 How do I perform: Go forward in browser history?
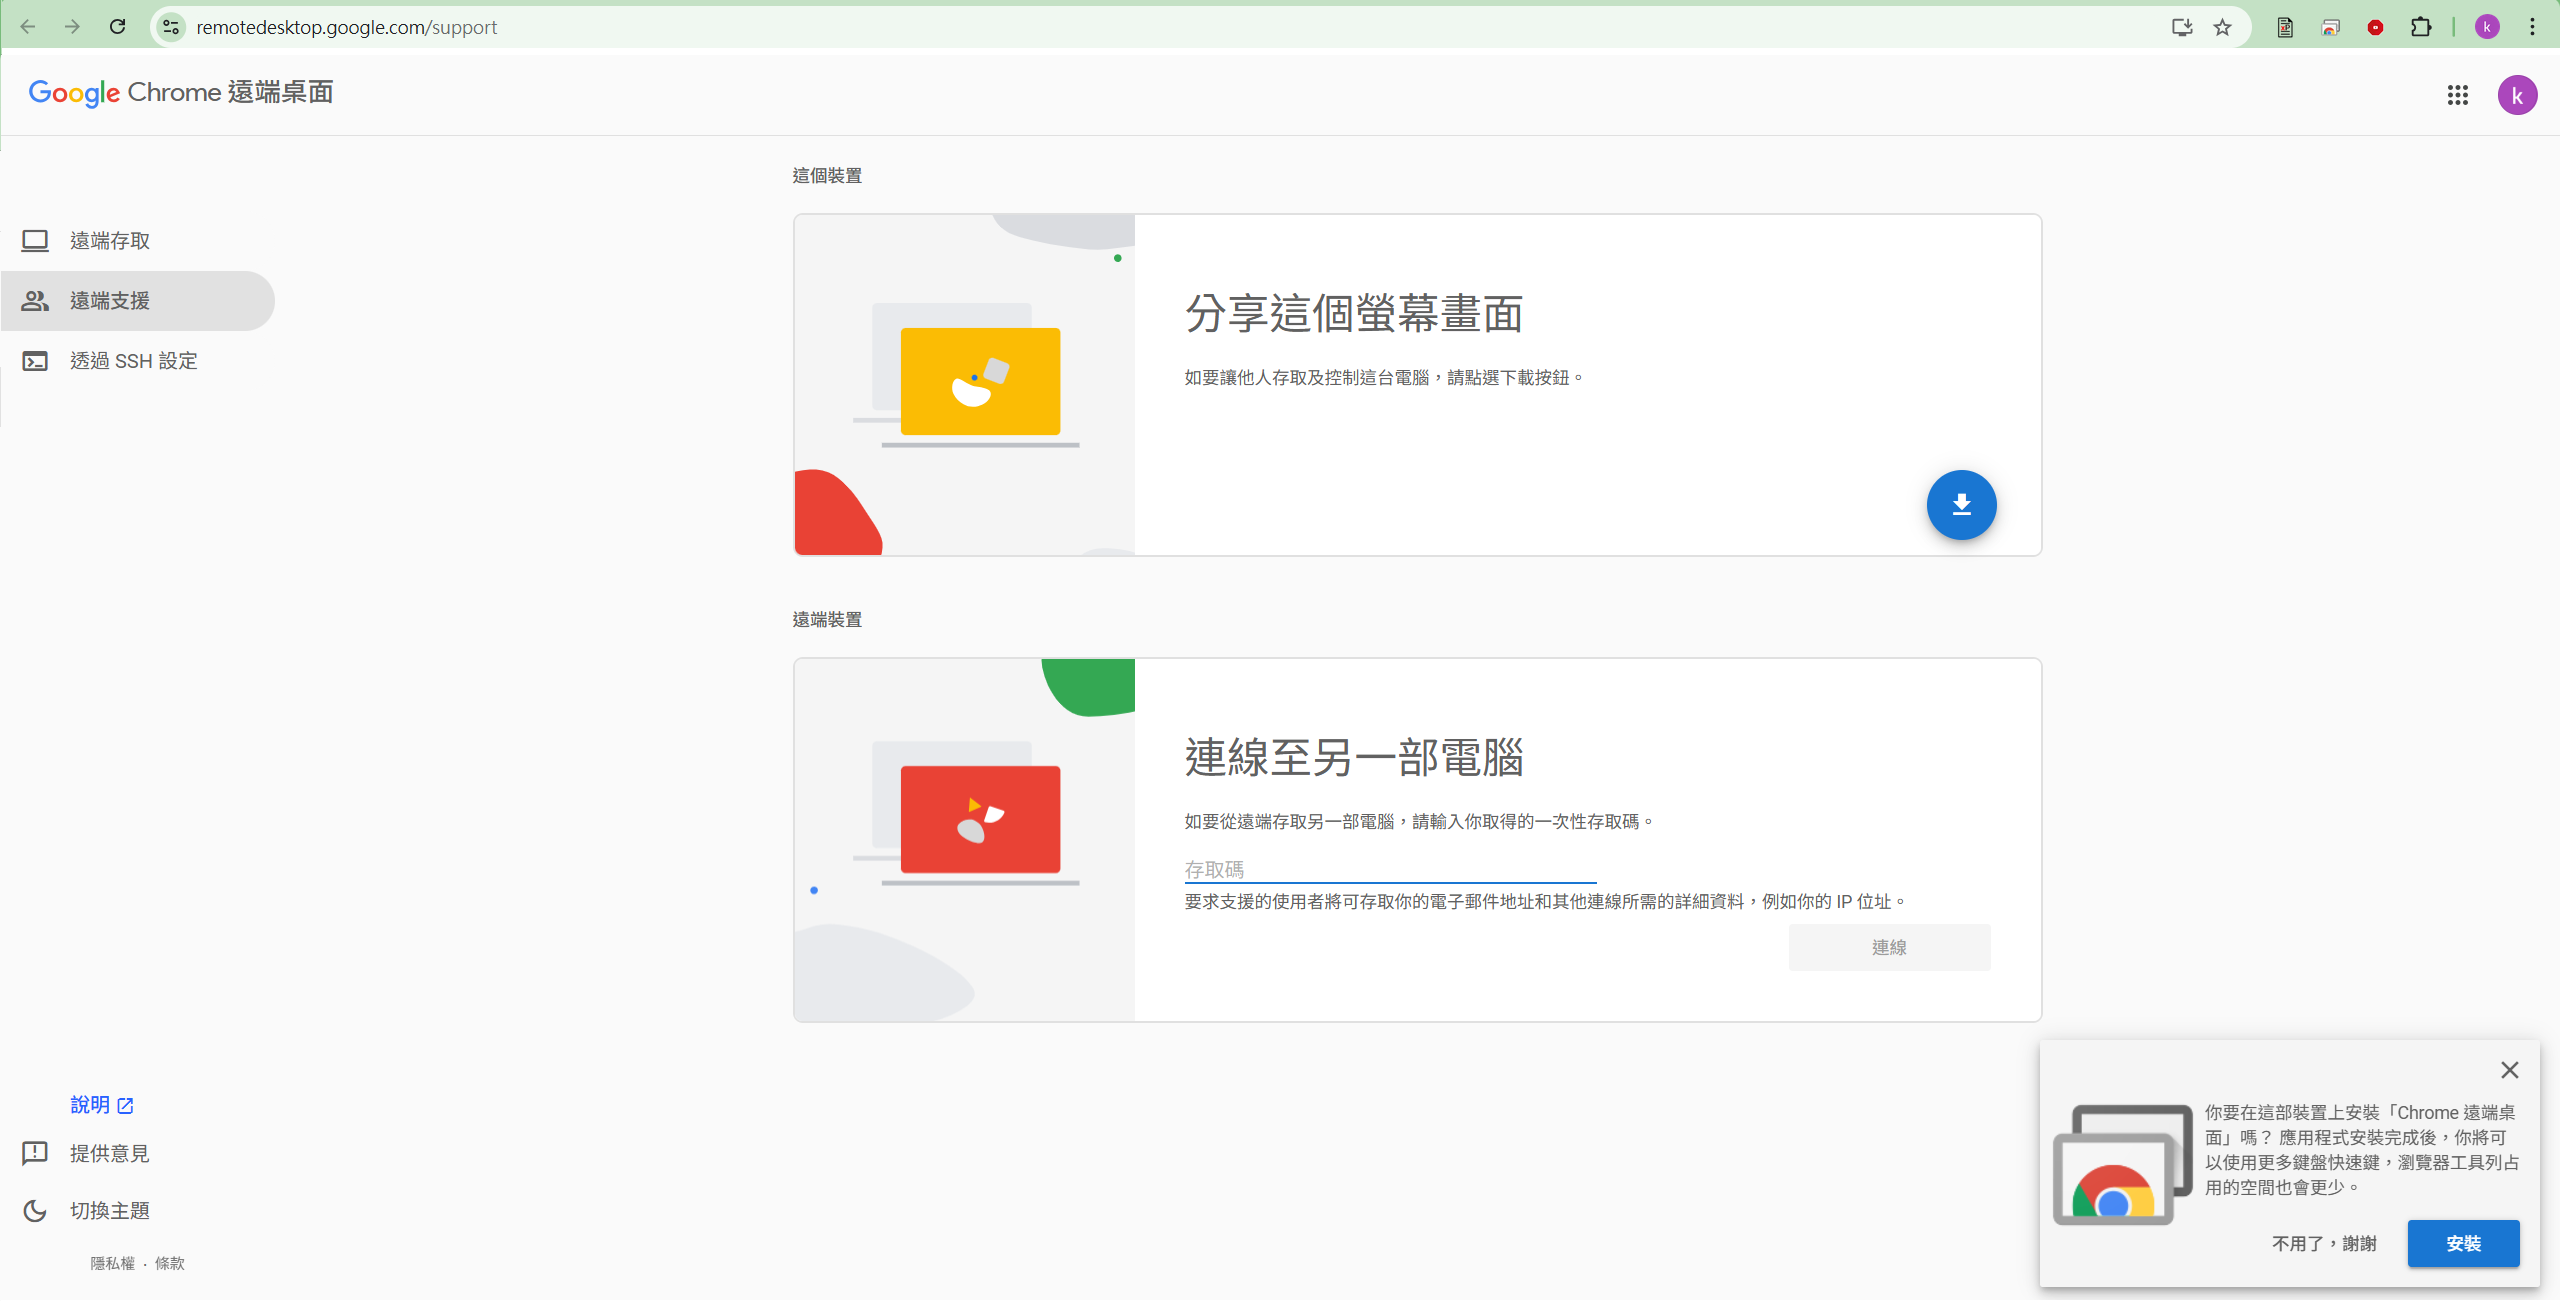coord(72,27)
